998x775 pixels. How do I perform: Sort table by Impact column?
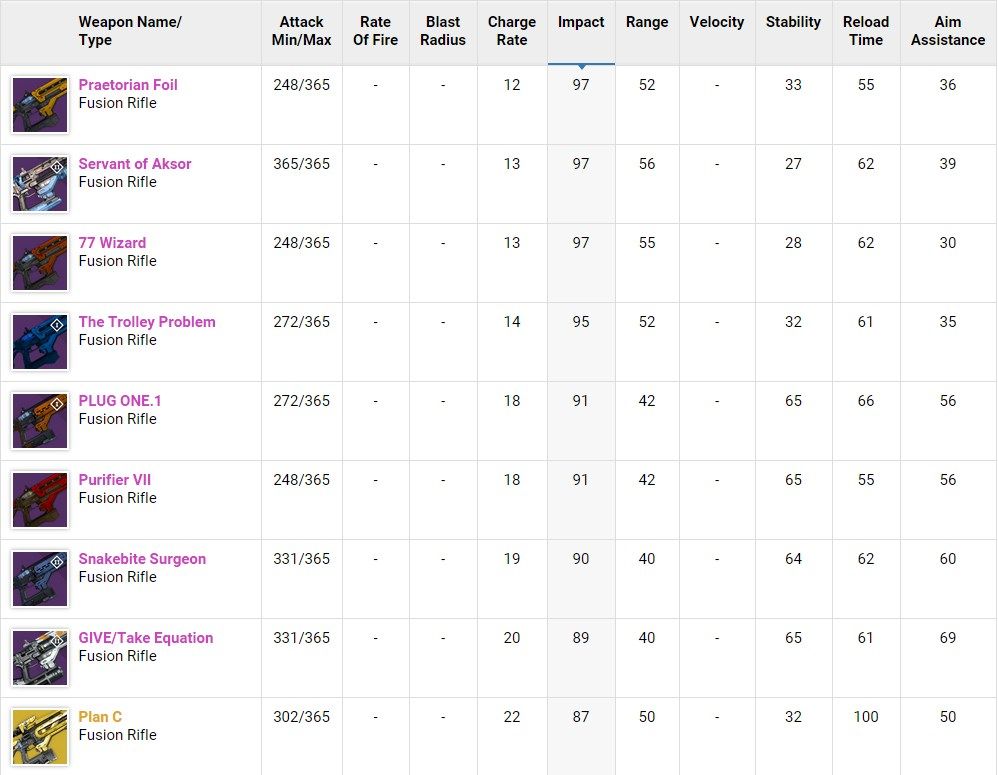coord(581,22)
